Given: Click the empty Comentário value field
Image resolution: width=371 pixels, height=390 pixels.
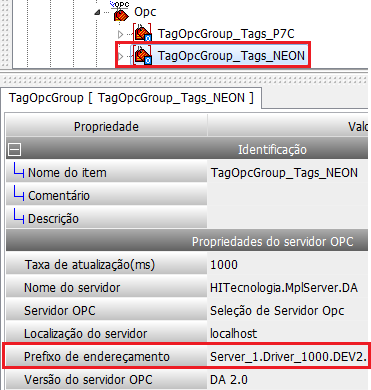Looking at the screenshot, I should pos(288,195).
